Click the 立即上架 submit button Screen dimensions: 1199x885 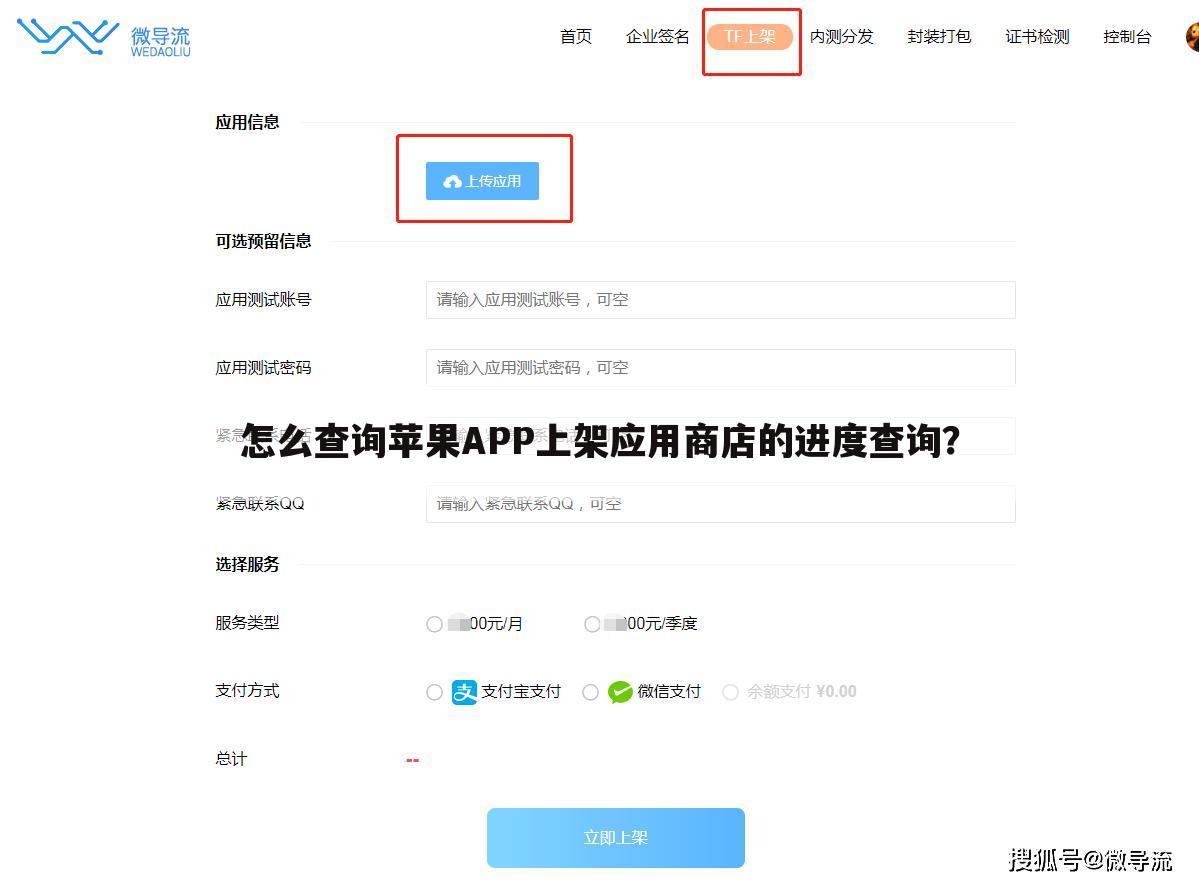point(616,838)
